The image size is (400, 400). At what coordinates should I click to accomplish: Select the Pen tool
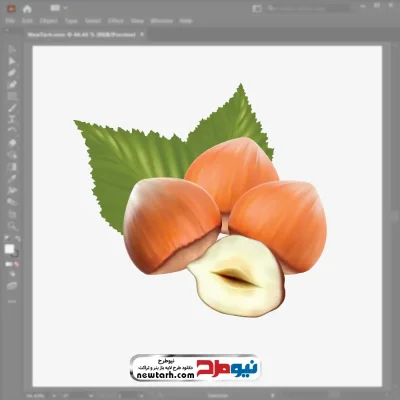coord(12,73)
